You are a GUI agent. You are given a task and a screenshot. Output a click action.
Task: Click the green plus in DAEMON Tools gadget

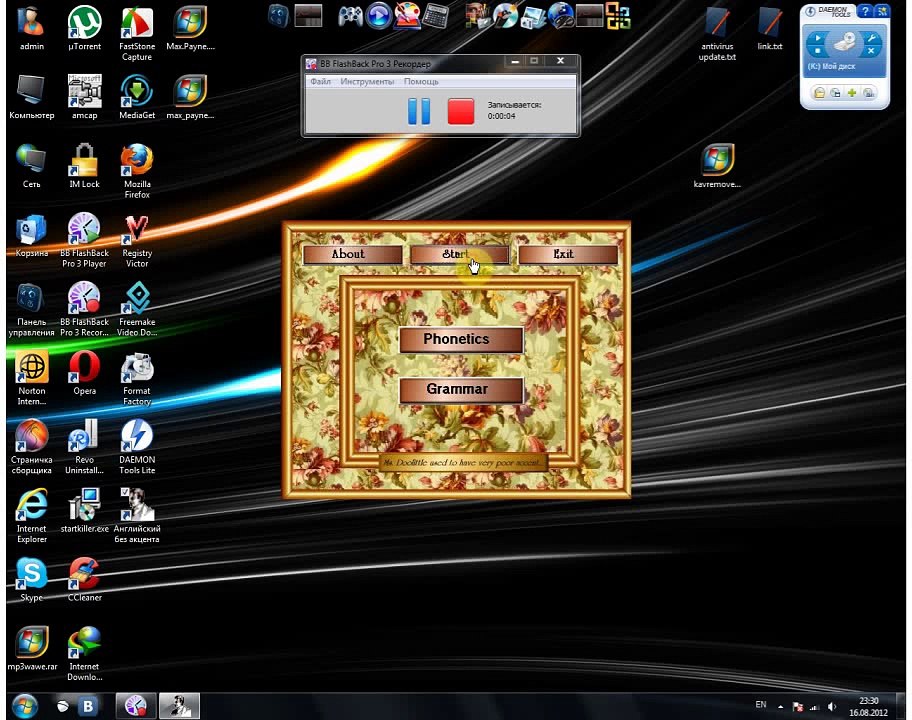pos(852,92)
